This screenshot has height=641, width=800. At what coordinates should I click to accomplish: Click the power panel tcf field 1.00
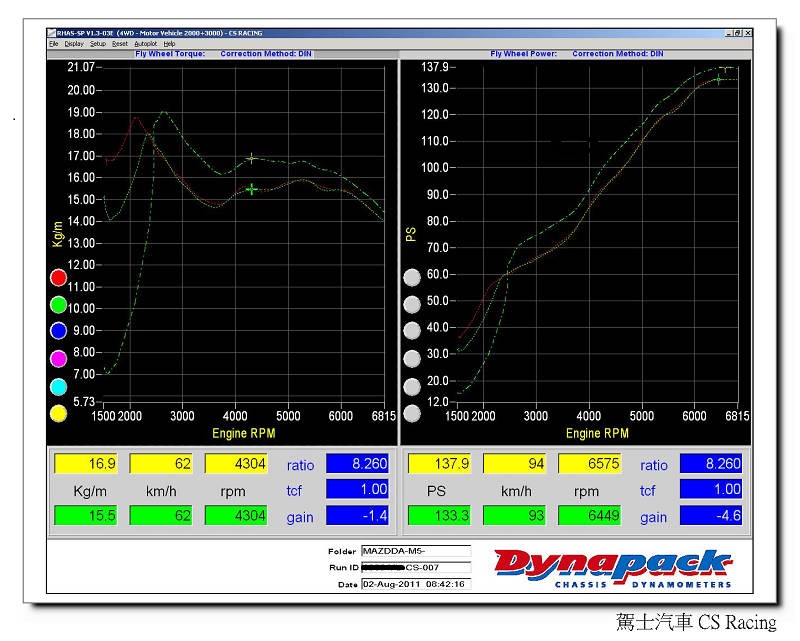point(711,489)
